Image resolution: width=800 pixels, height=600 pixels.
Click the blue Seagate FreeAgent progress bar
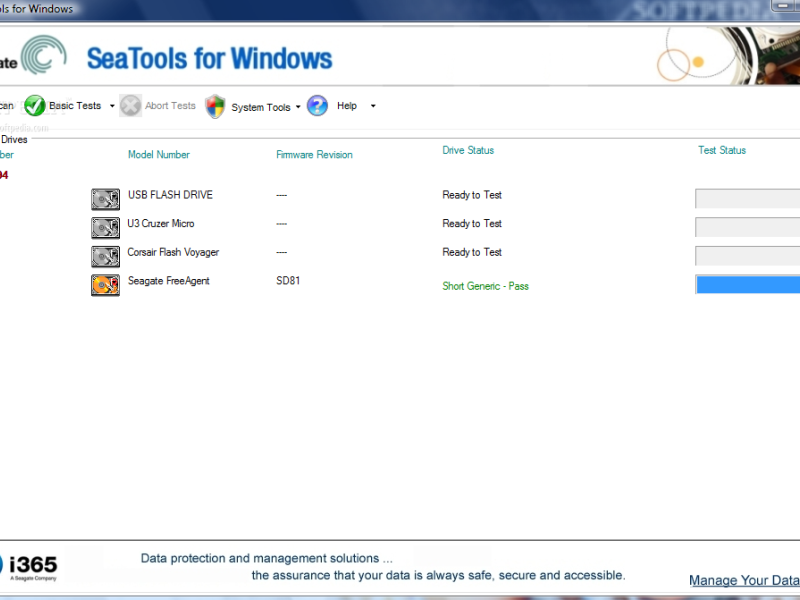click(747, 284)
